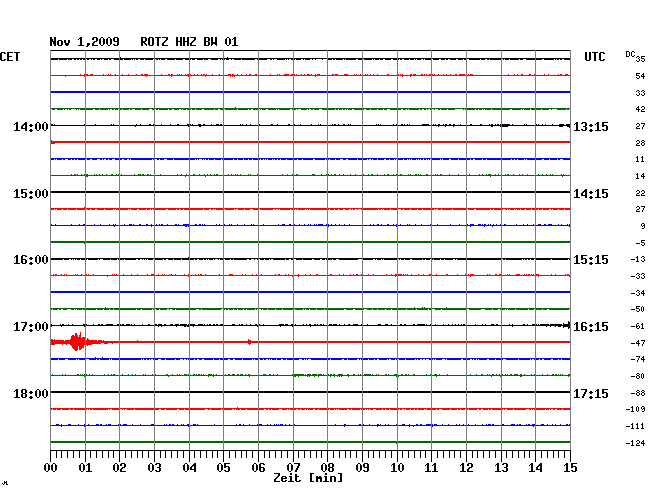Image resolution: width=650 pixels, height=494 pixels.
Task: Click the "DC" column header
Action: 630,54
